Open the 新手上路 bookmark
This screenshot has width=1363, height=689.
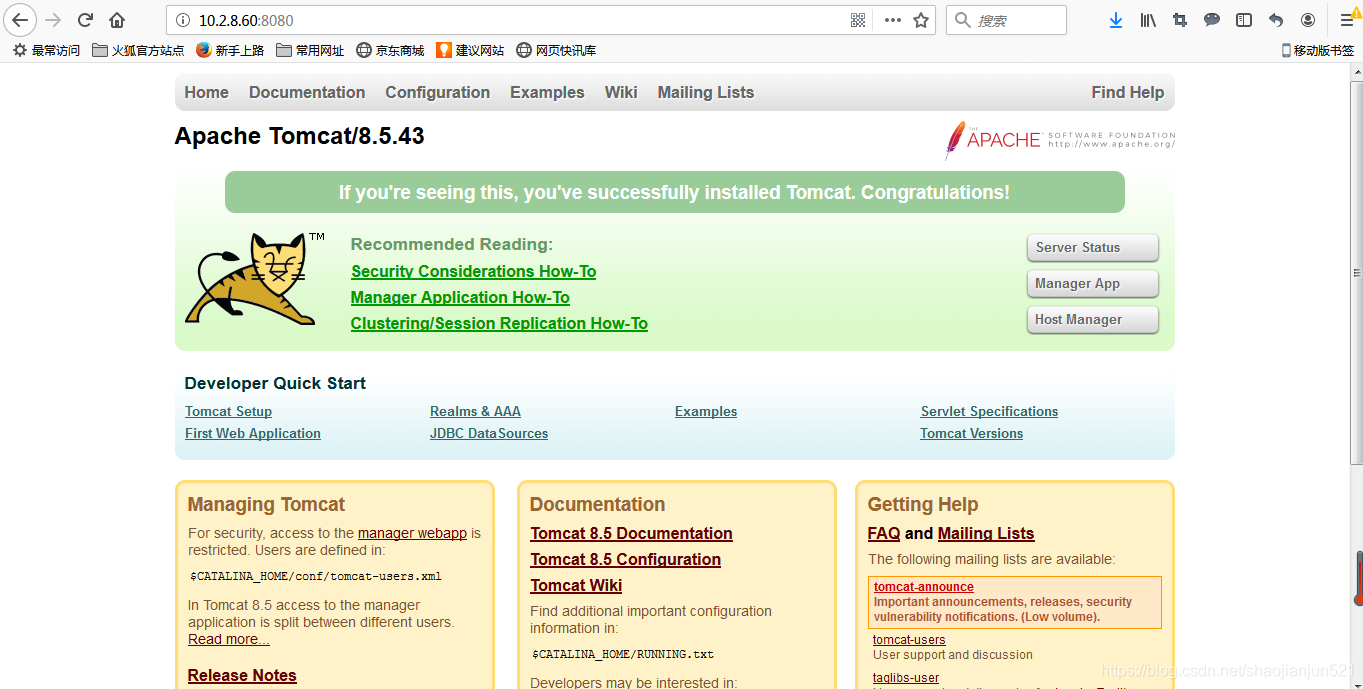pyautogui.click(x=231, y=50)
